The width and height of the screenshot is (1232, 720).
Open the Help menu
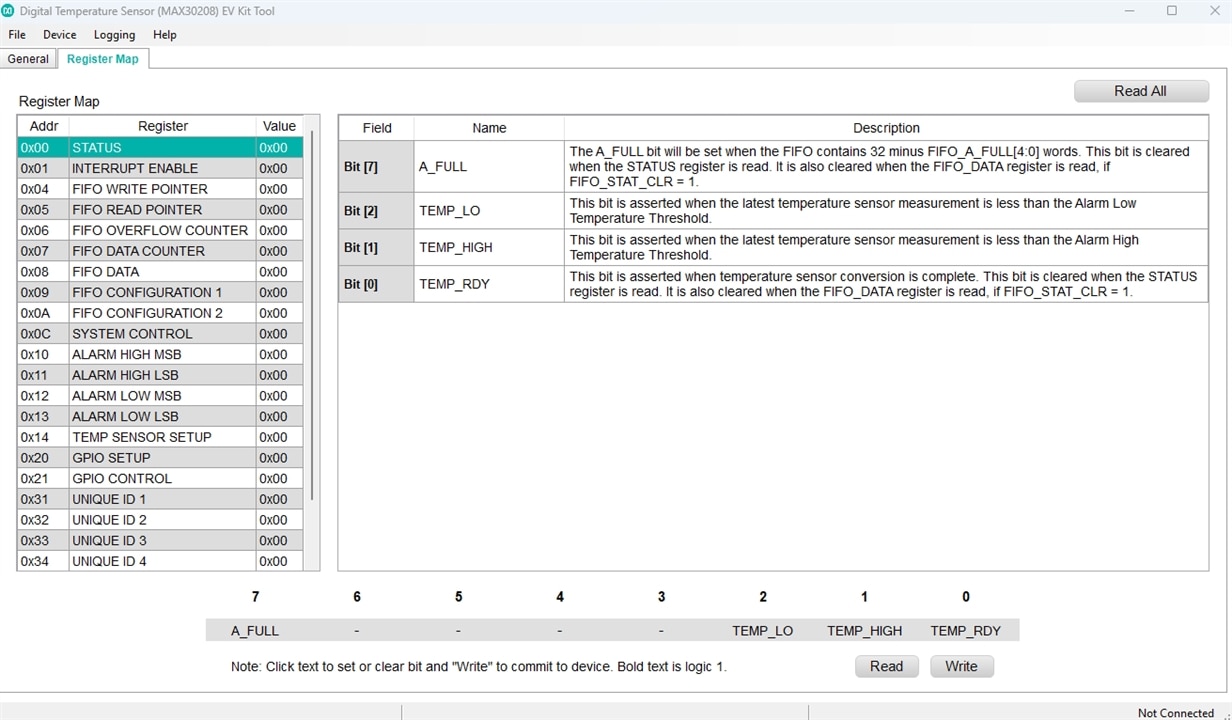(165, 34)
